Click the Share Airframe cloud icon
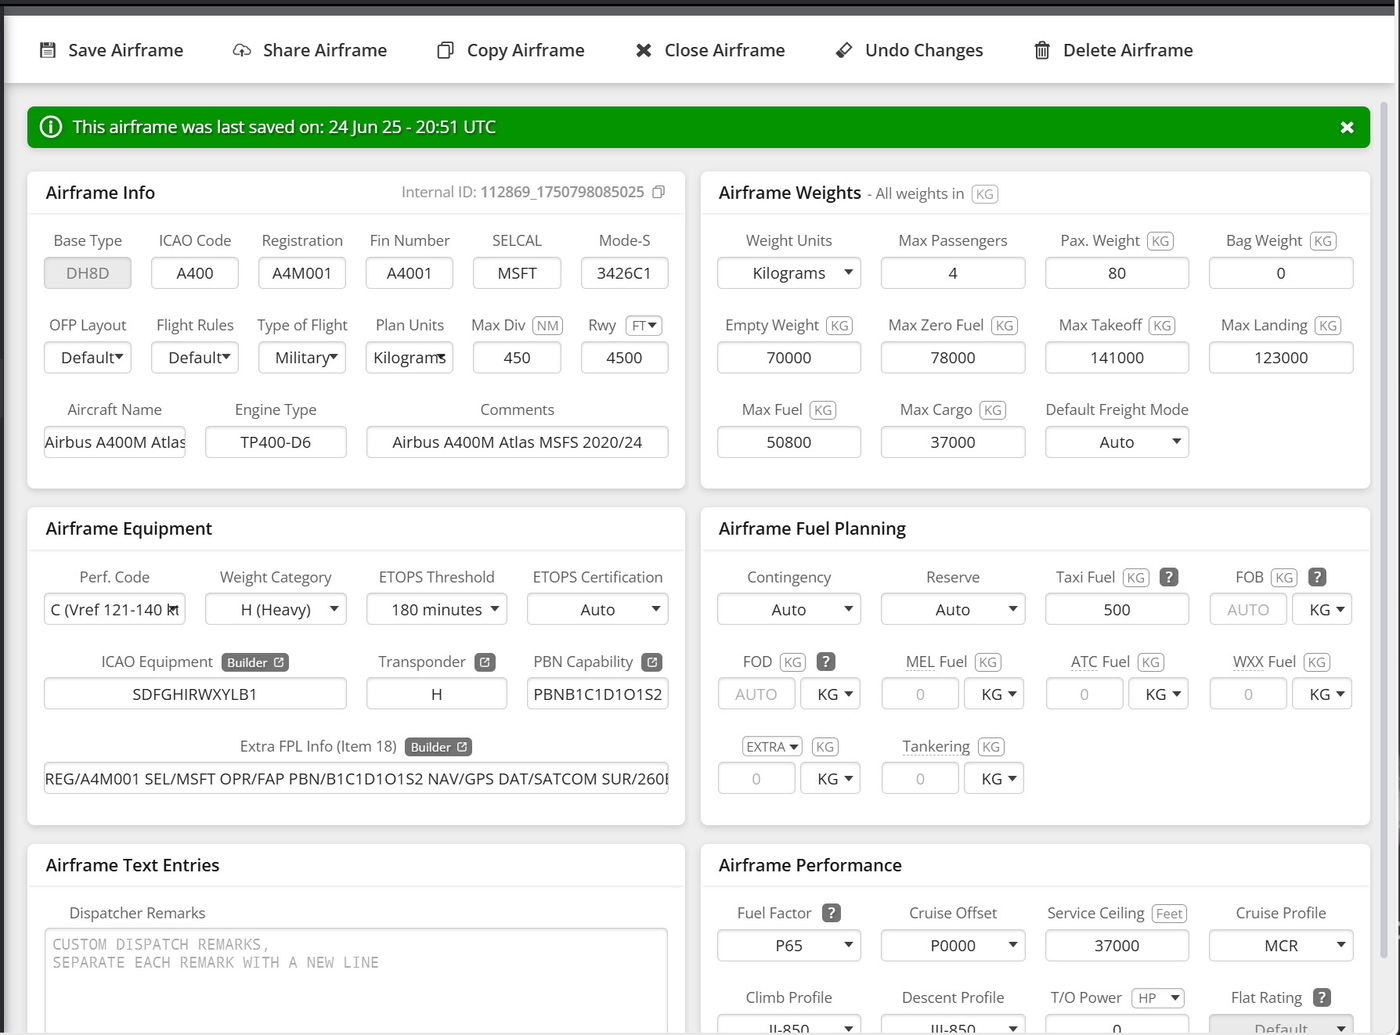Image resolution: width=1400 pixels, height=1035 pixels. tap(242, 50)
